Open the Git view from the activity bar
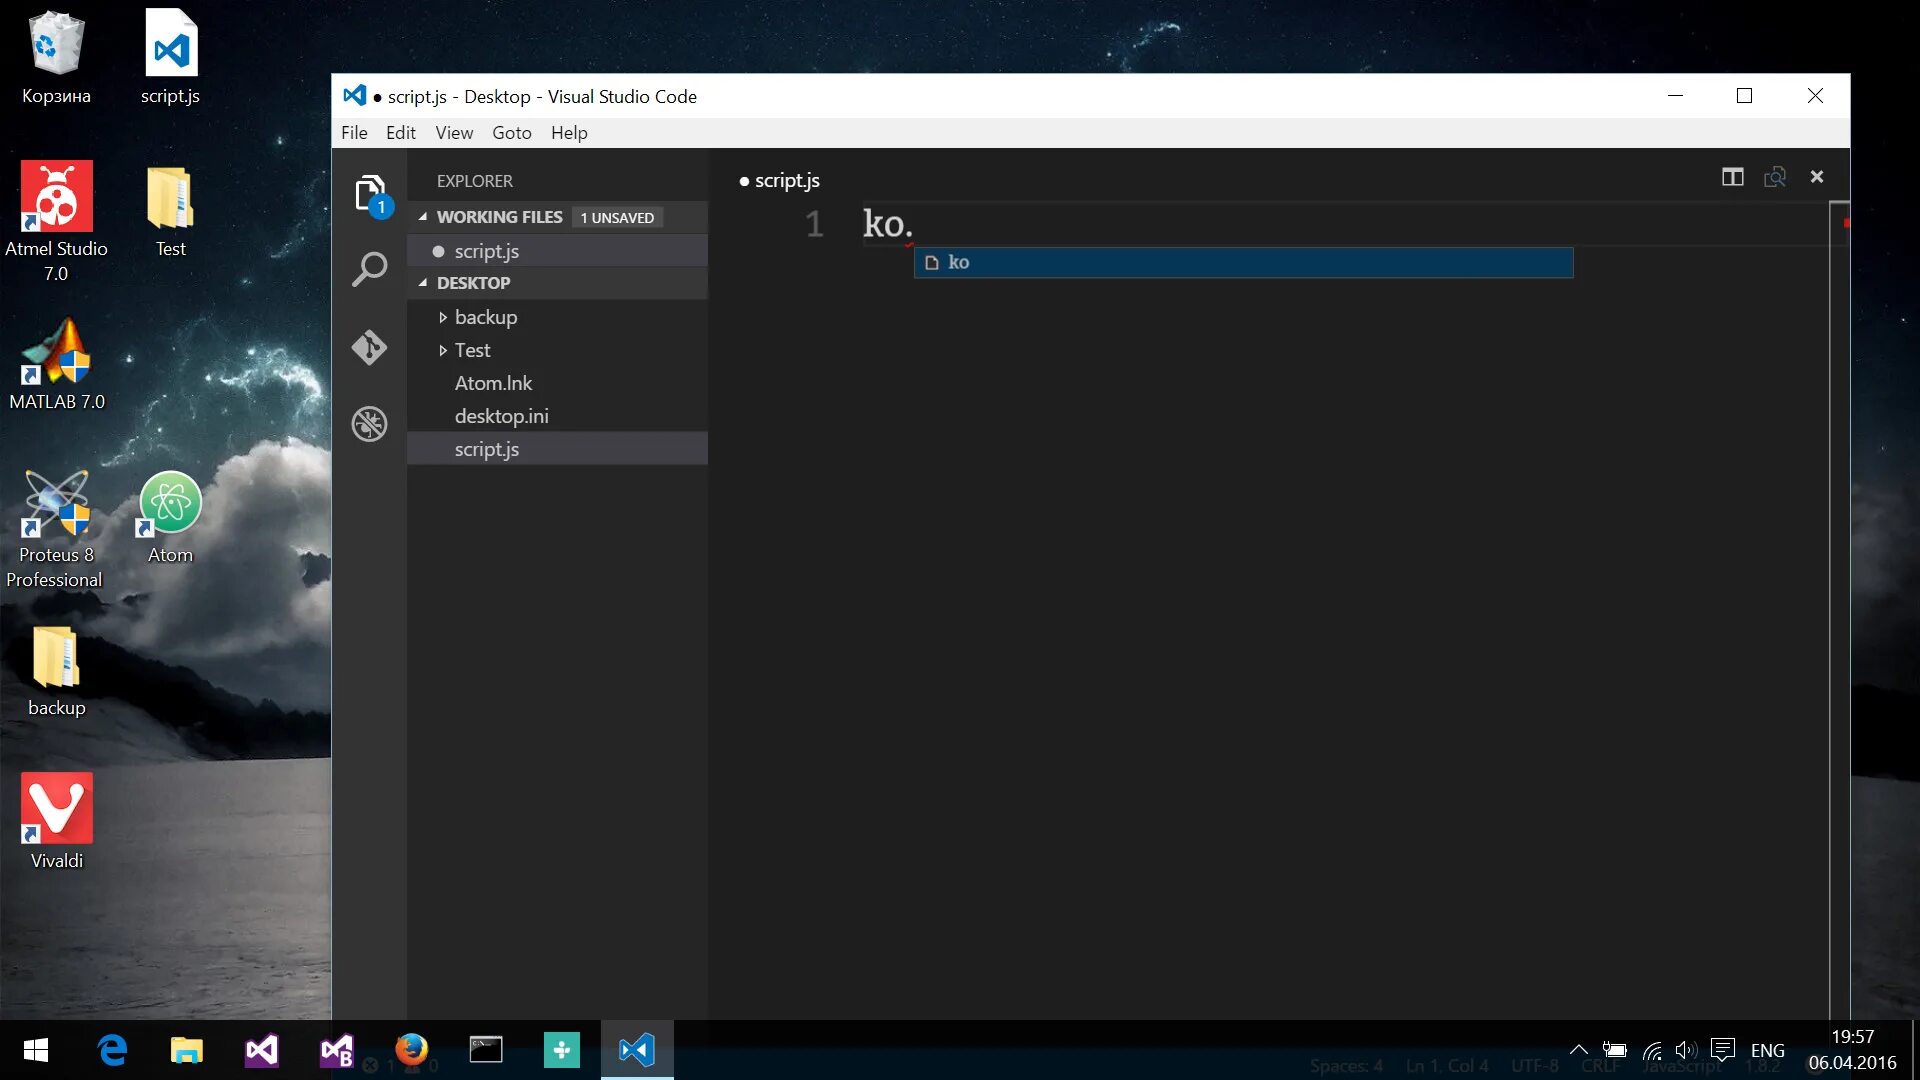The image size is (1920, 1080). [370, 347]
